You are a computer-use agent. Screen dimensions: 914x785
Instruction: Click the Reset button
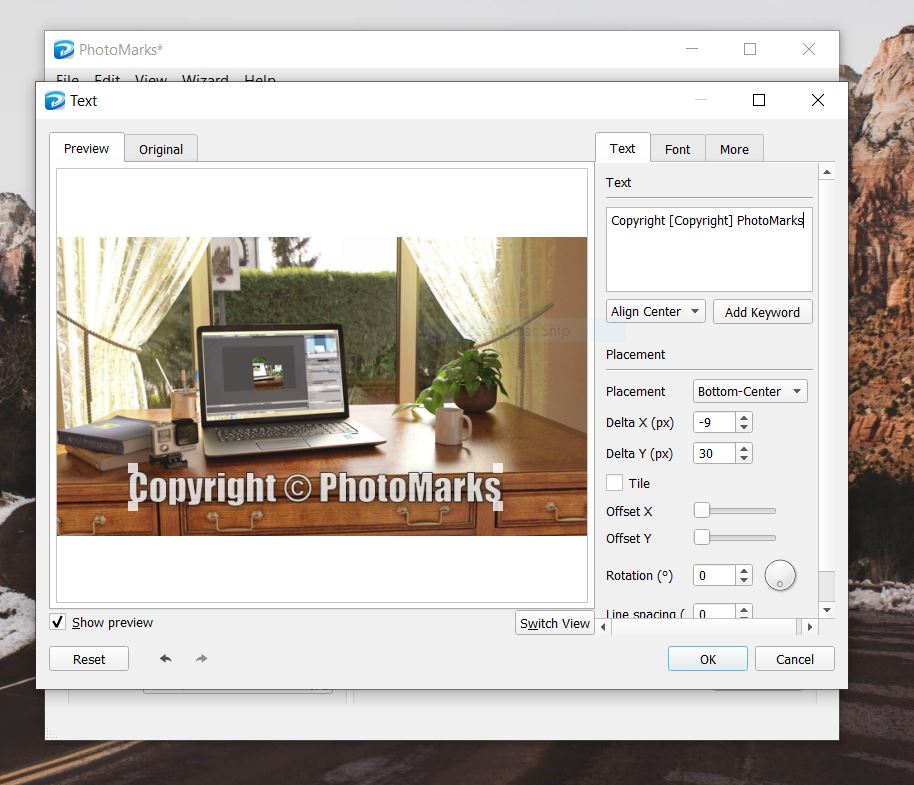pos(89,659)
